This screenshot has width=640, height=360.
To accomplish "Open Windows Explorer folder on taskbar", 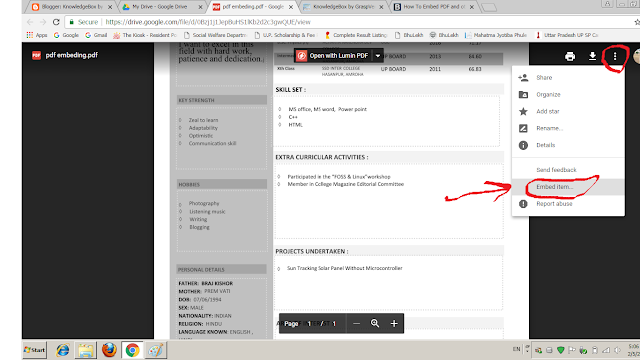I will tap(86, 350).
